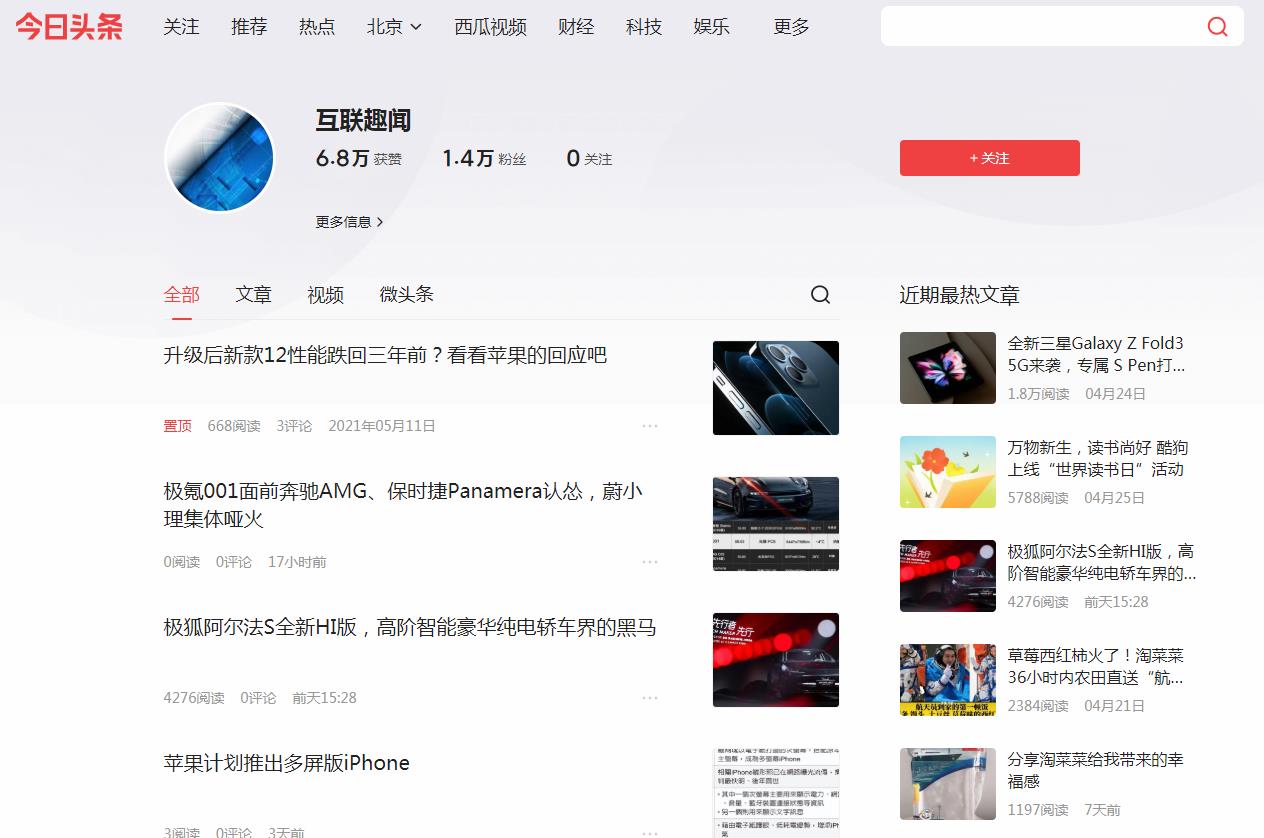The image size is (1264, 838).
Task: Click the 今日头条 logo
Action: point(69,27)
